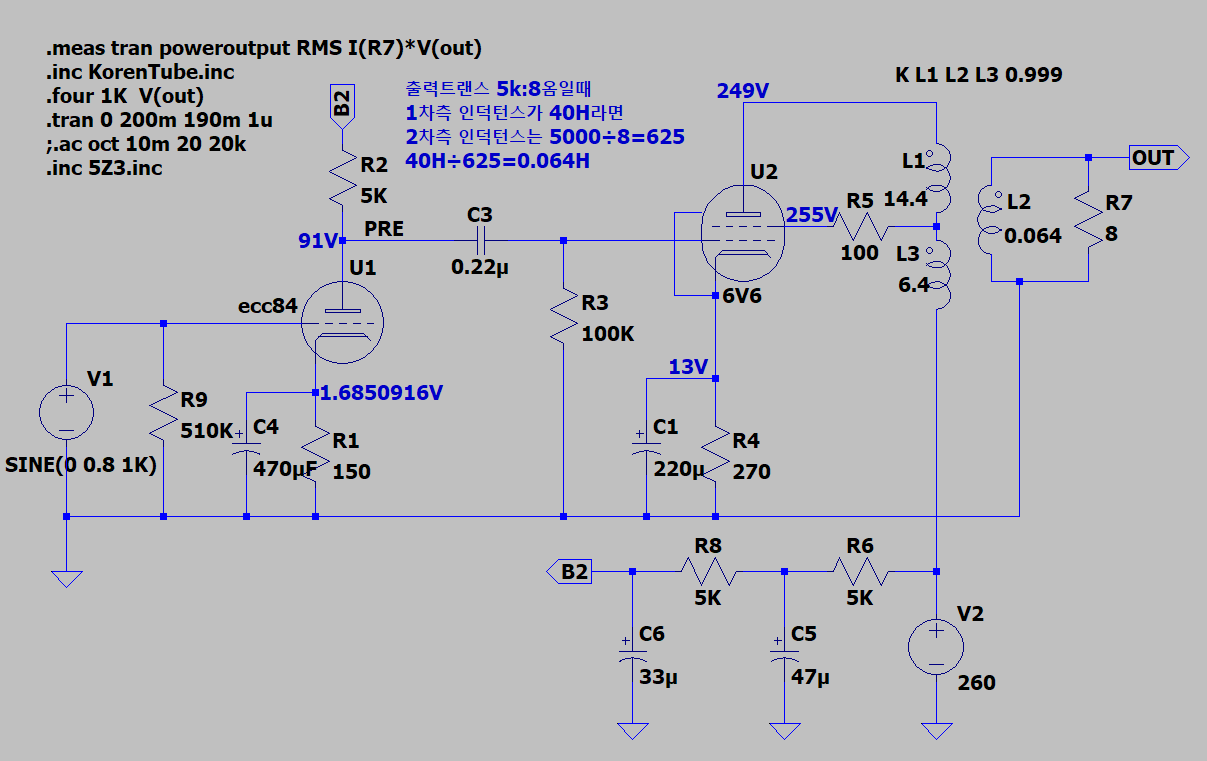Click the R3 100K grid resistor symbol

(x=564, y=316)
